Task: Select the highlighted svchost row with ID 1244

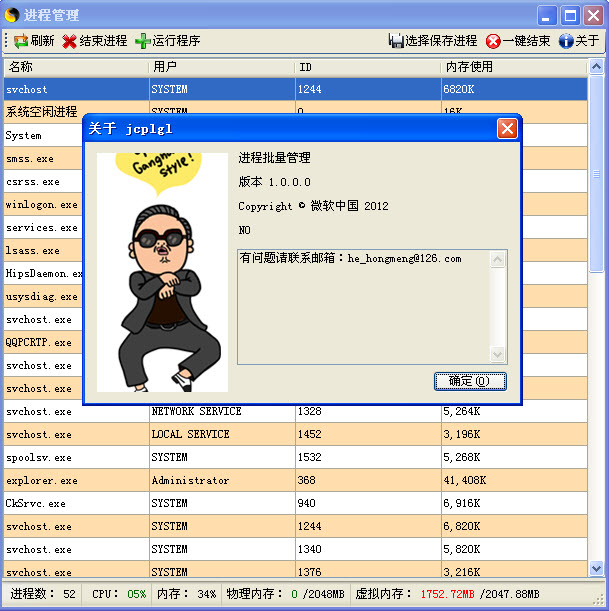Action: [x=295, y=89]
